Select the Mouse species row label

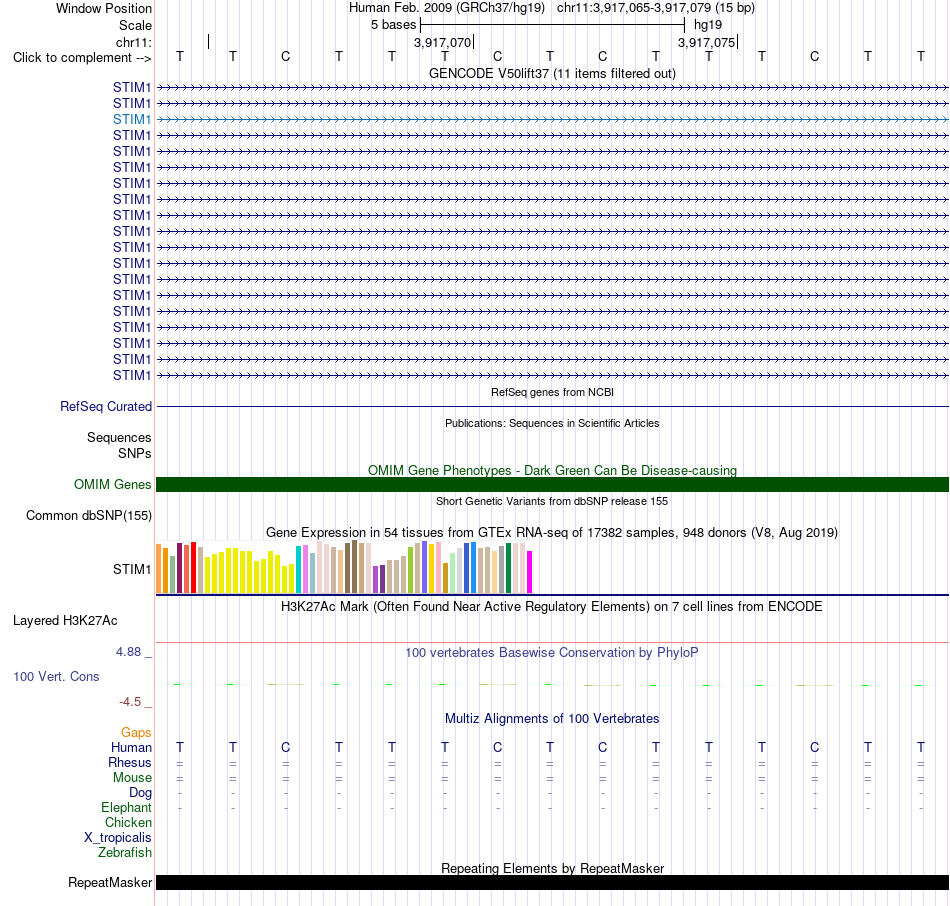[x=132, y=778]
